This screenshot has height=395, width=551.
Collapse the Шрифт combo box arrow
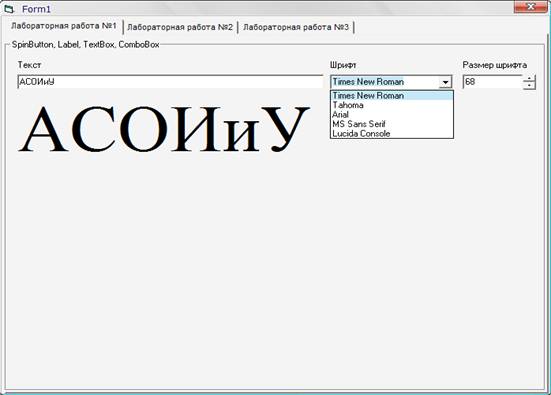[x=445, y=82]
